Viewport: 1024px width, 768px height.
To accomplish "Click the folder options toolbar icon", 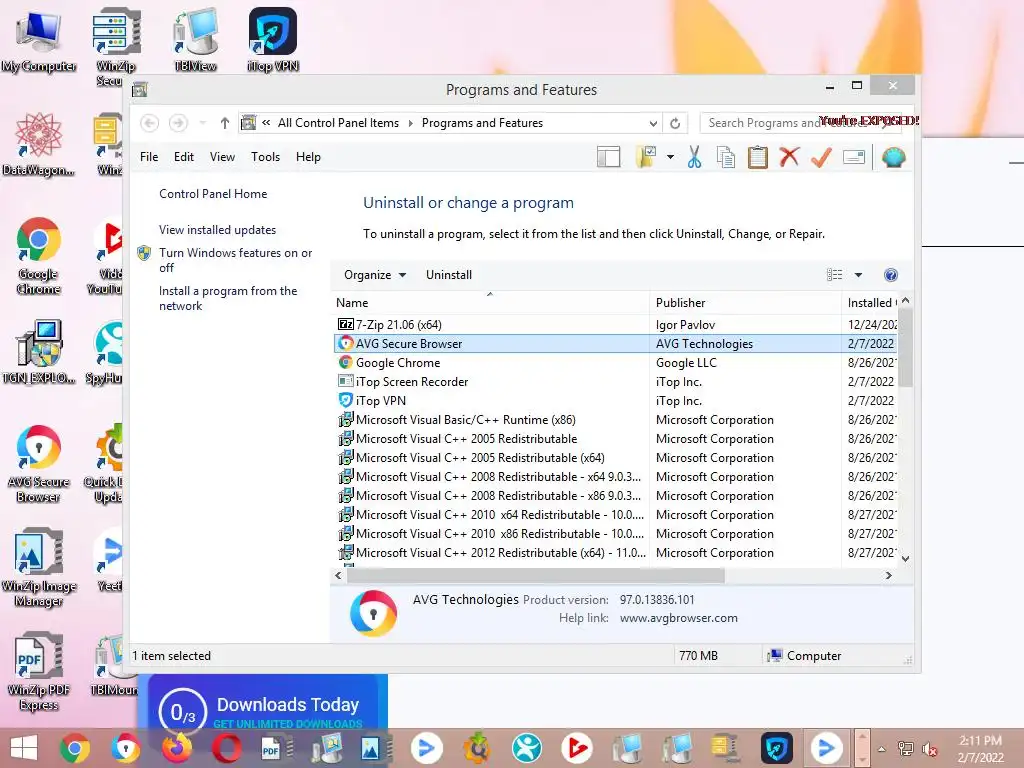I will pos(647,157).
